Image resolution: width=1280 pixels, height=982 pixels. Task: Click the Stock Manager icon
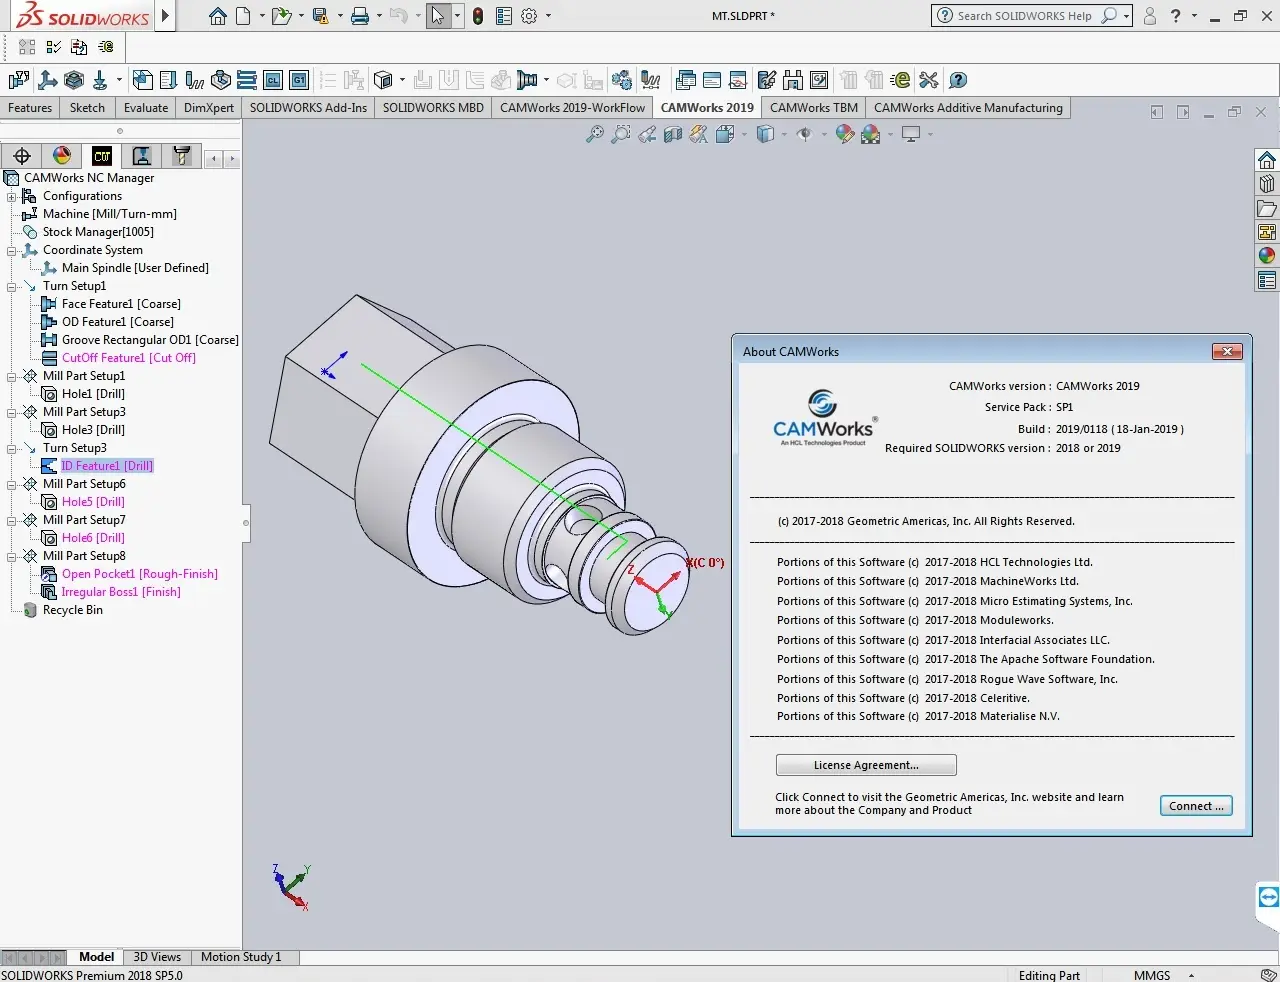click(x=74, y=80)
